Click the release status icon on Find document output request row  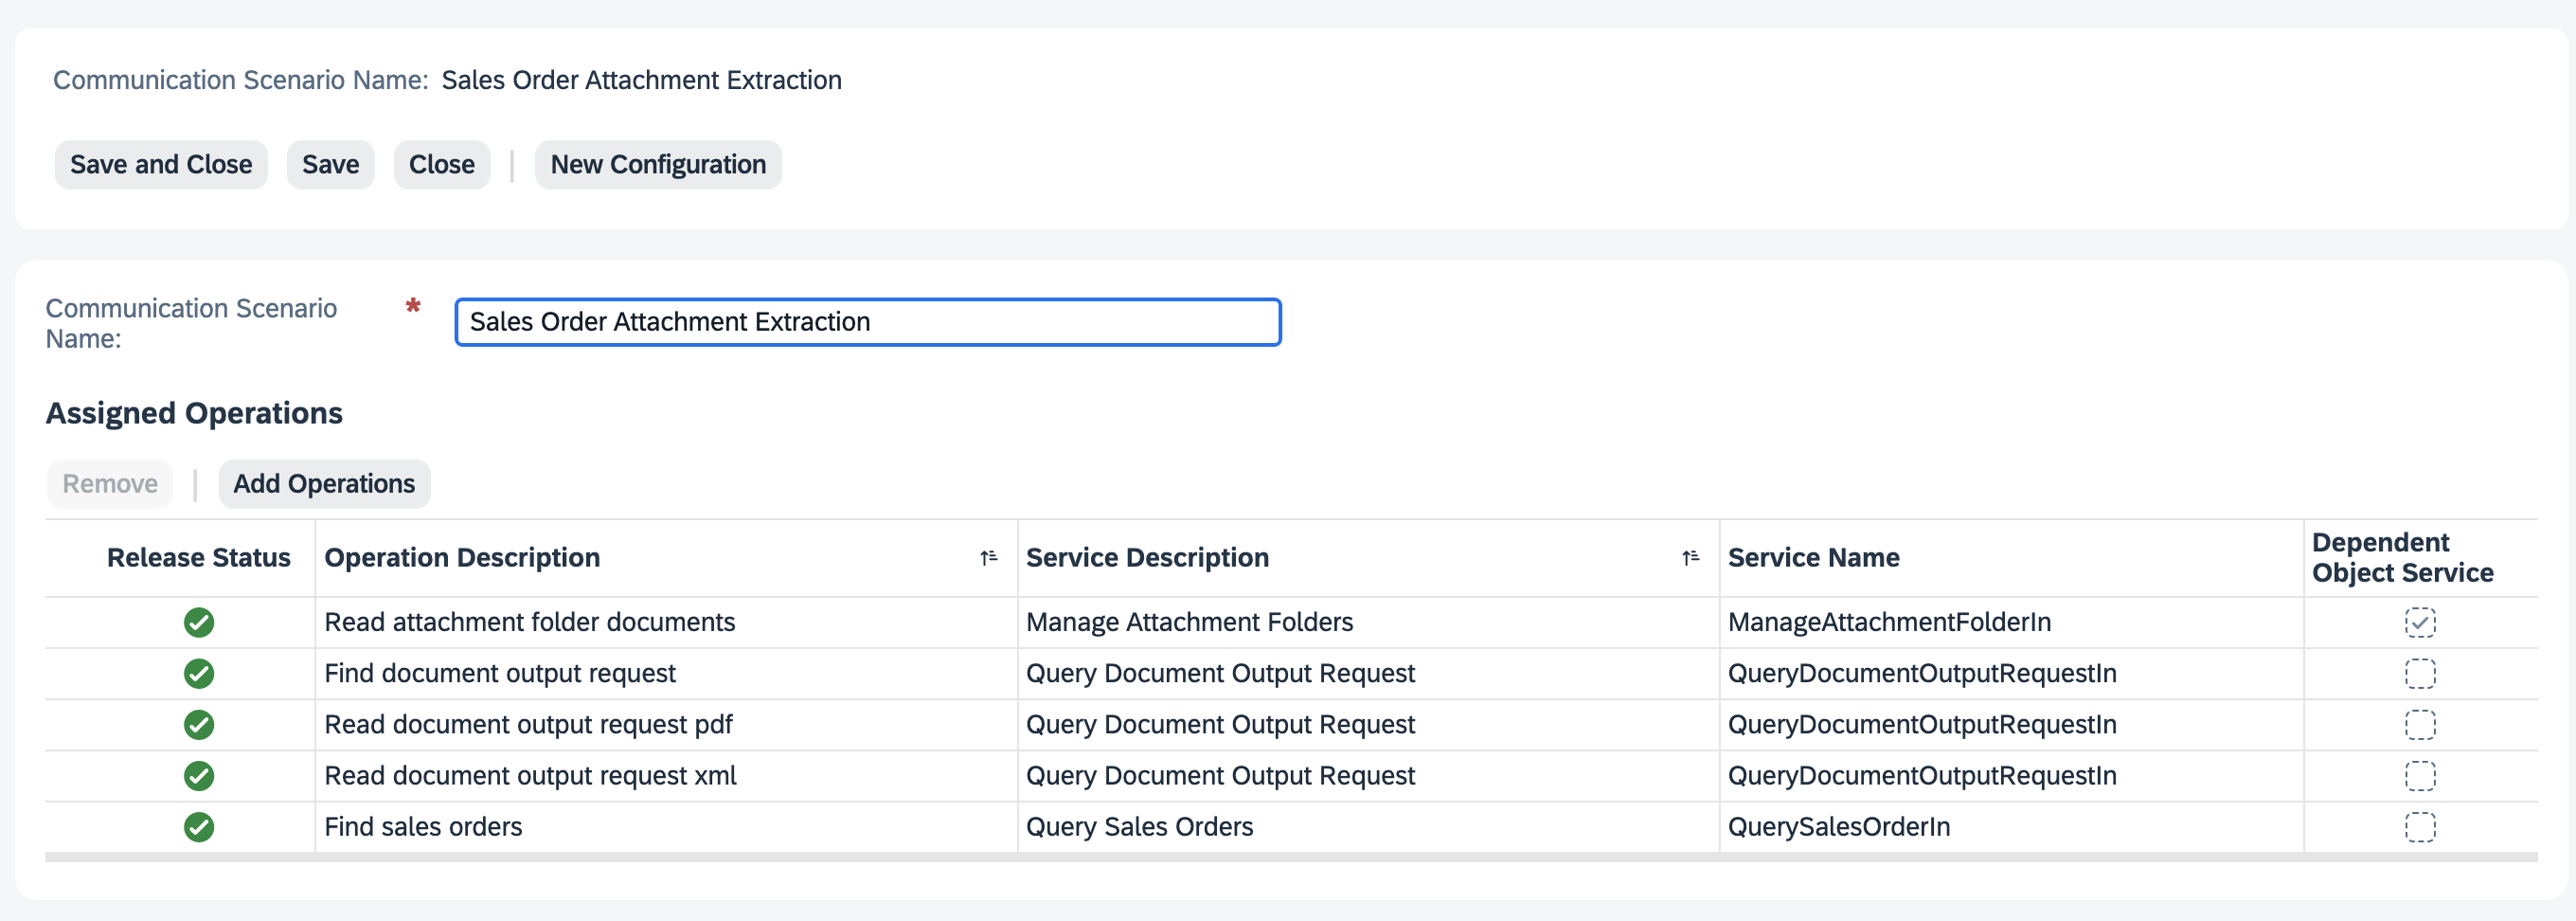click(x=199, y=673)
